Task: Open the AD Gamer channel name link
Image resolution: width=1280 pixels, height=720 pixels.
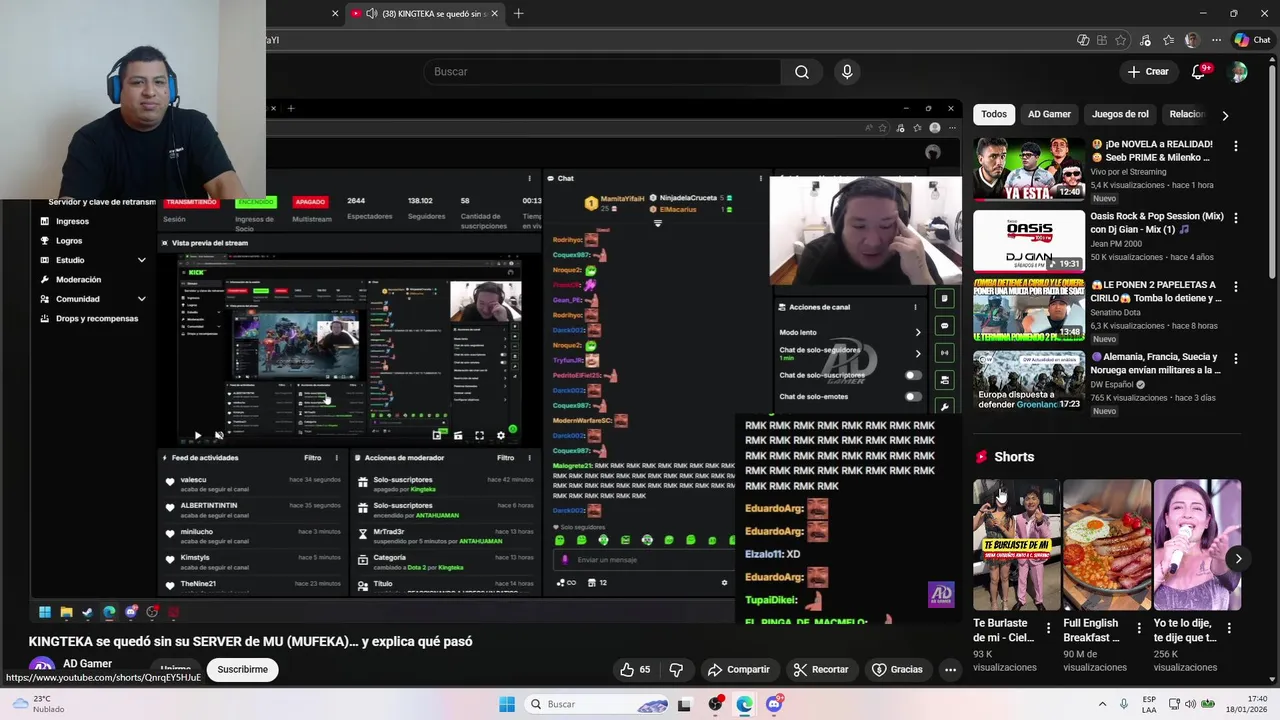Action: [x=88, y=664]
